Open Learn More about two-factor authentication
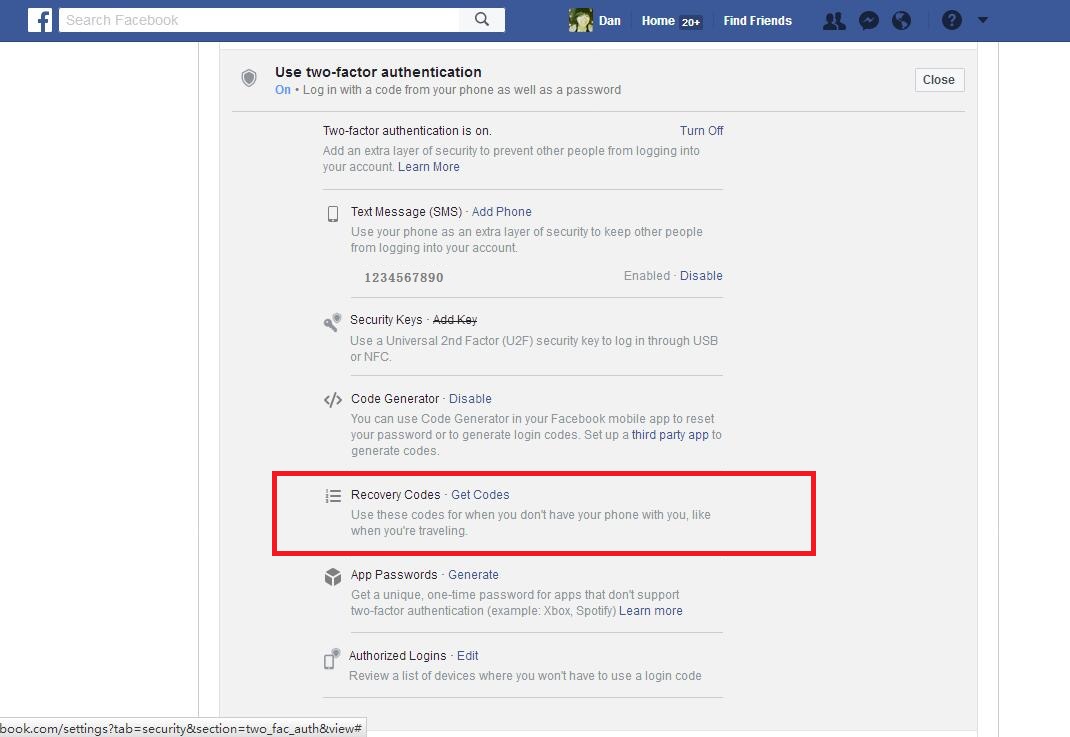Image resolution: width=1070 pixels, height=737 pixels. click(x=429, y=167)
